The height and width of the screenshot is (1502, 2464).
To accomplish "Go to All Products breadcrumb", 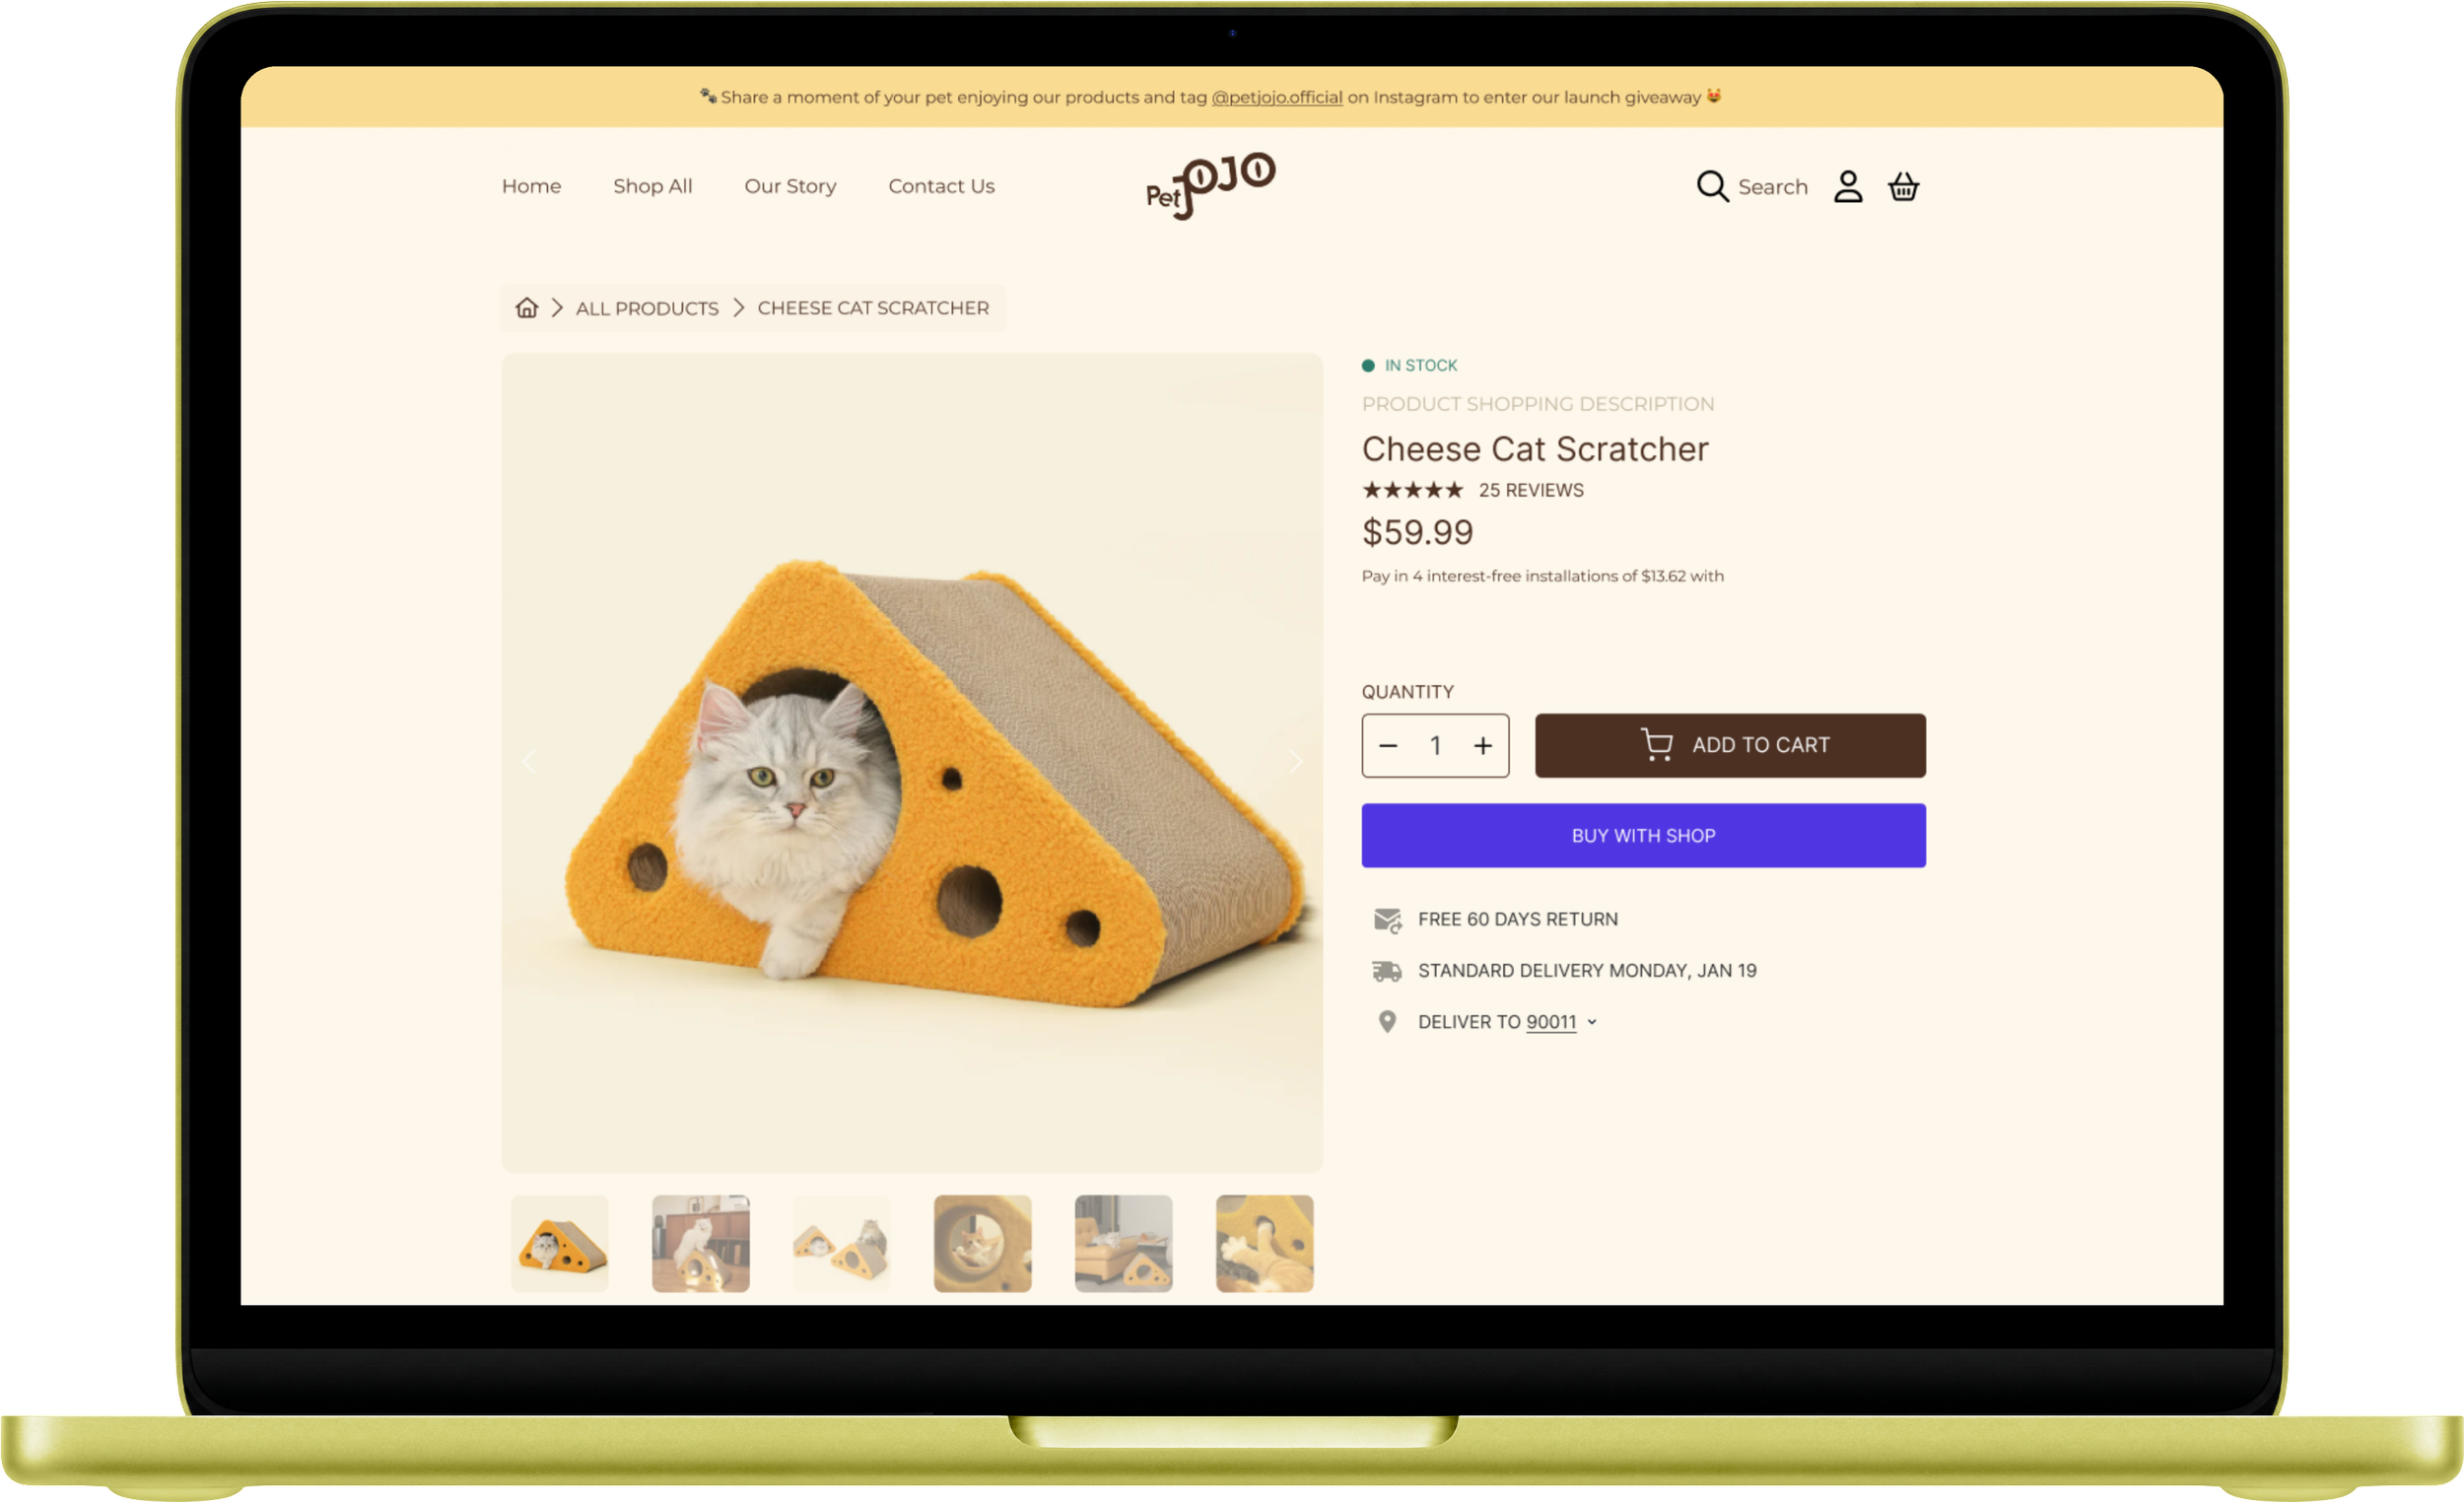I will [647, 308].
